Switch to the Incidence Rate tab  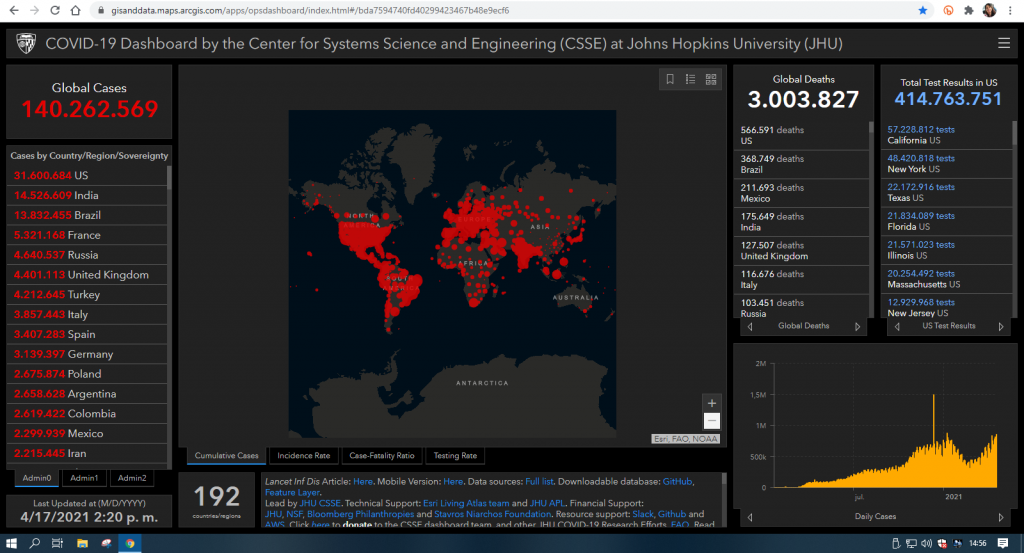point(304,456)
